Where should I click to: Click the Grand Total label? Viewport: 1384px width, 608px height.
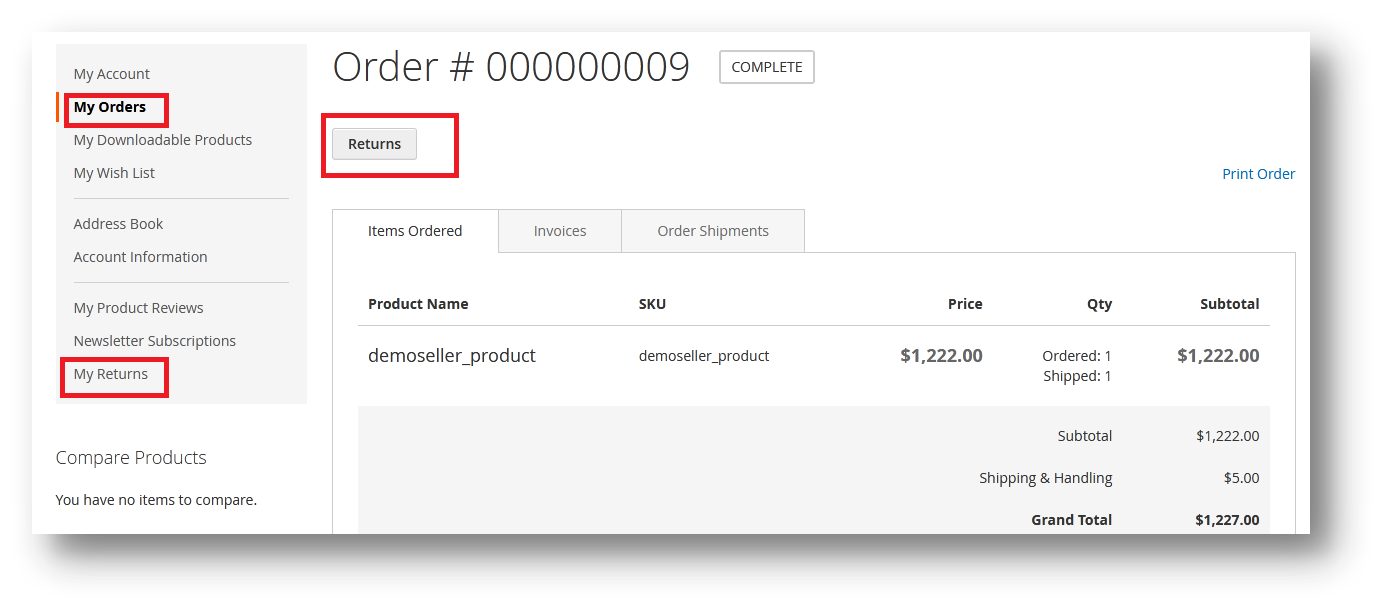pyautogui.click(x=1071, y=520)
